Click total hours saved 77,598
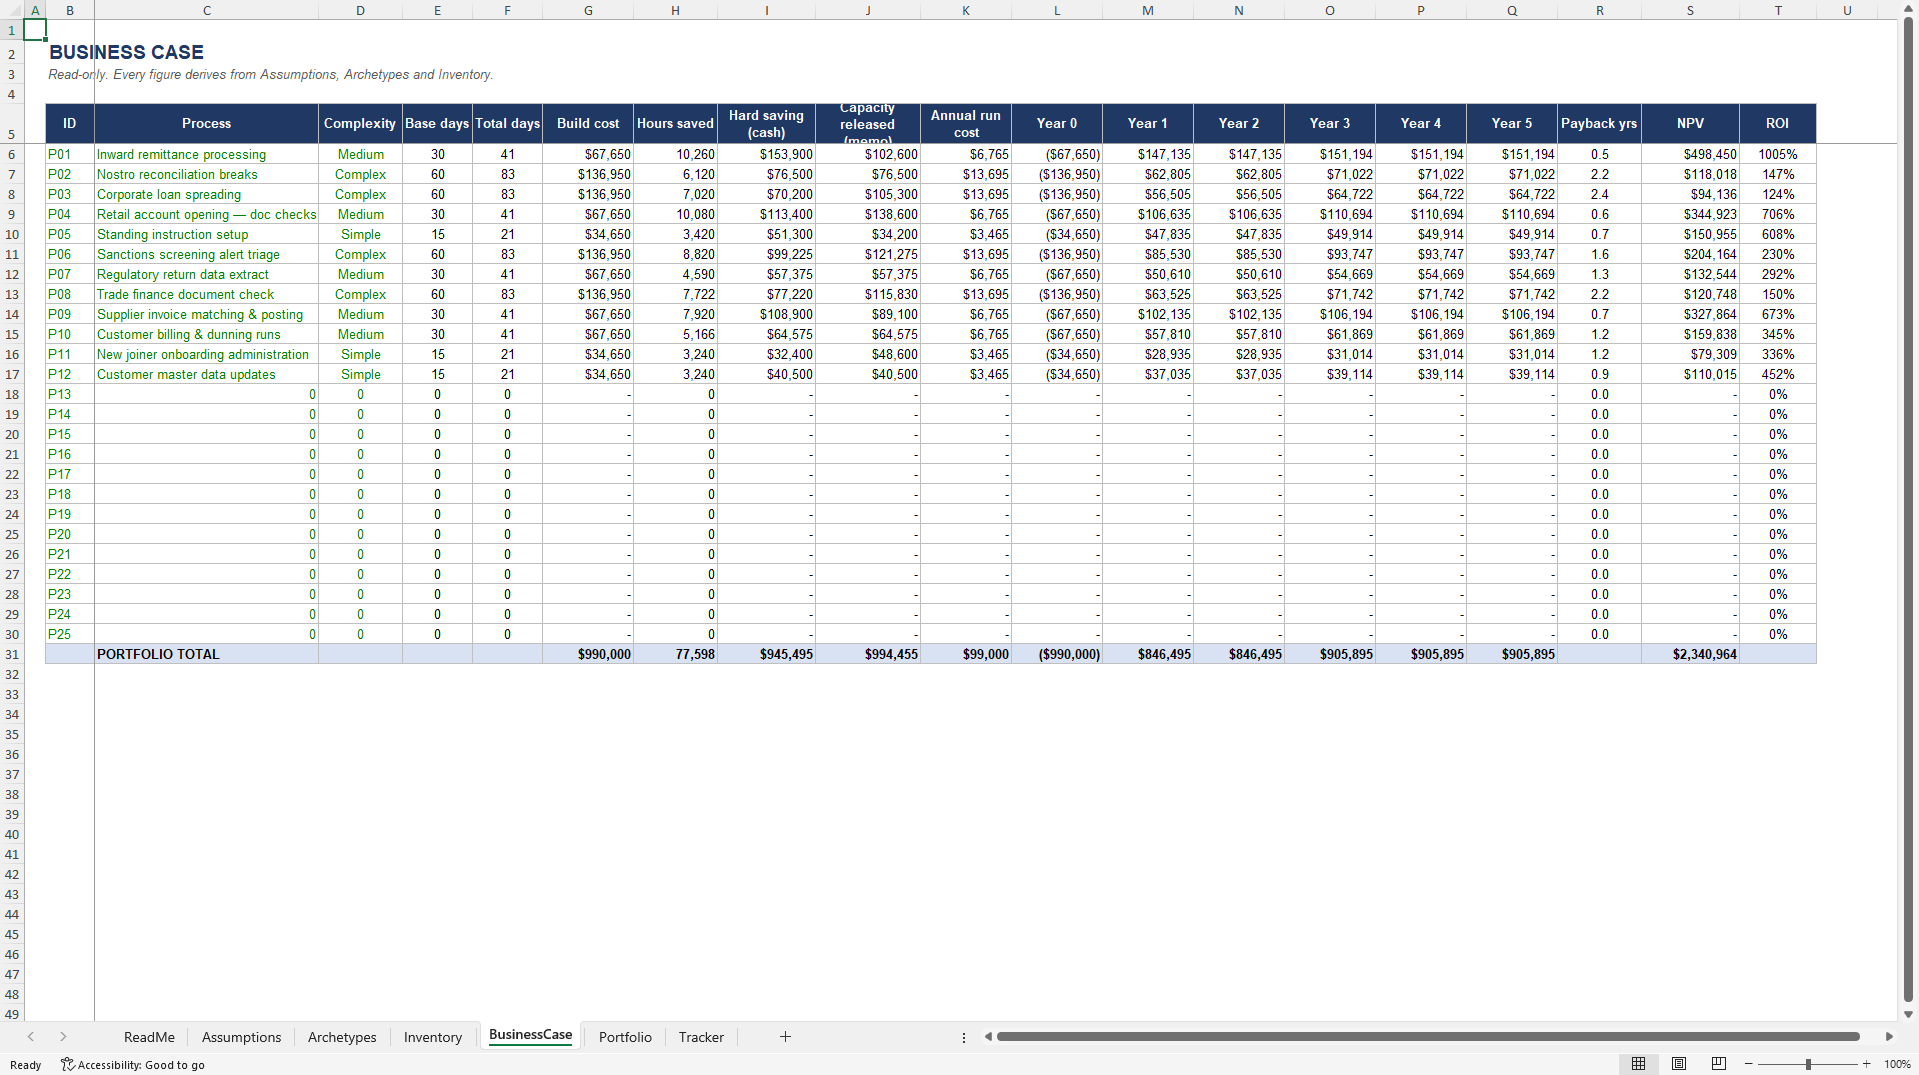This screenshot has width=1919, height=1075. [x=675, y=654]
